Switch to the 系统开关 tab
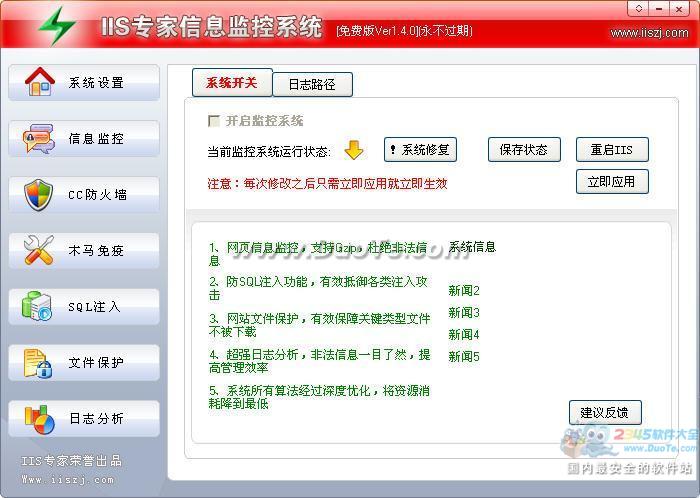 click(231, 83)
